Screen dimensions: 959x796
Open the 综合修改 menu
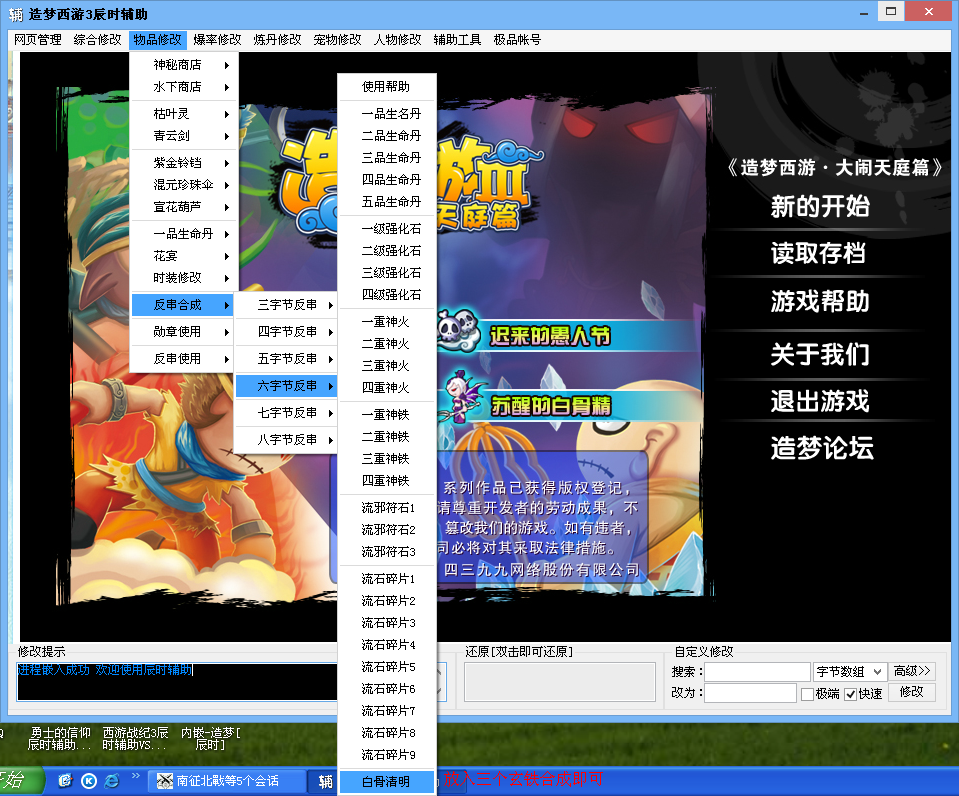pyautogui.click(x=97, y=40)
